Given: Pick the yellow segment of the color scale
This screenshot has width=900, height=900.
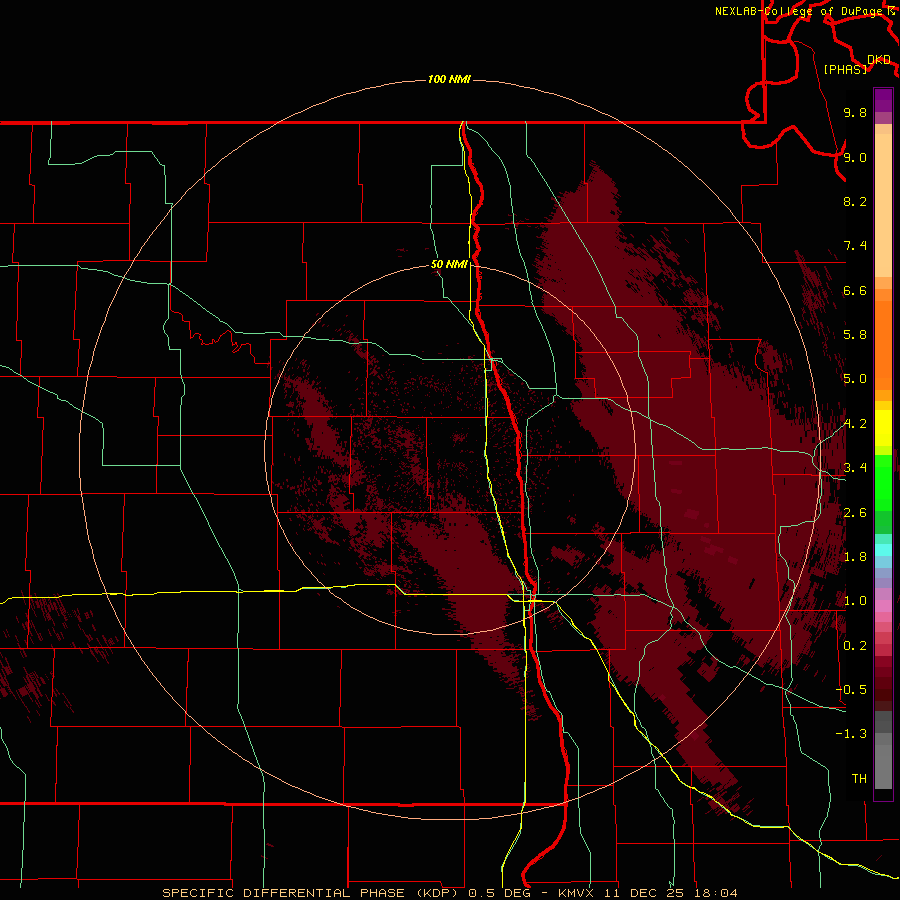Looking at the screenshot, I should pyautogui.click(x=883, y=428).
